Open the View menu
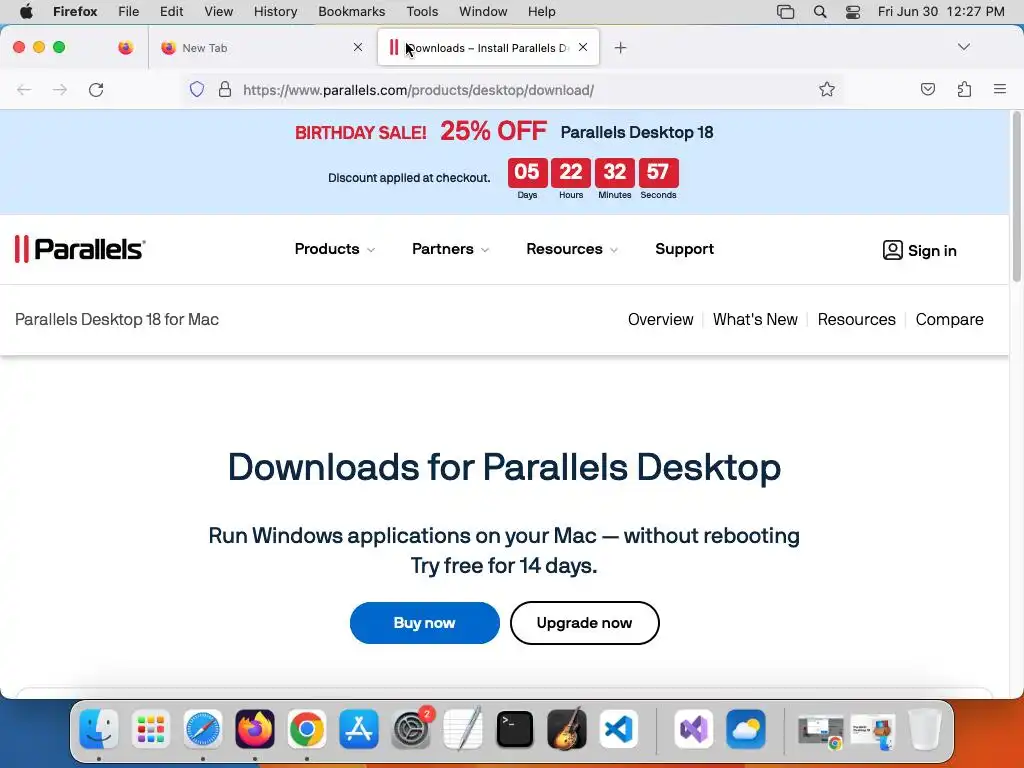This screenshot has height=768, width=1024. click(x=218, y=12)
